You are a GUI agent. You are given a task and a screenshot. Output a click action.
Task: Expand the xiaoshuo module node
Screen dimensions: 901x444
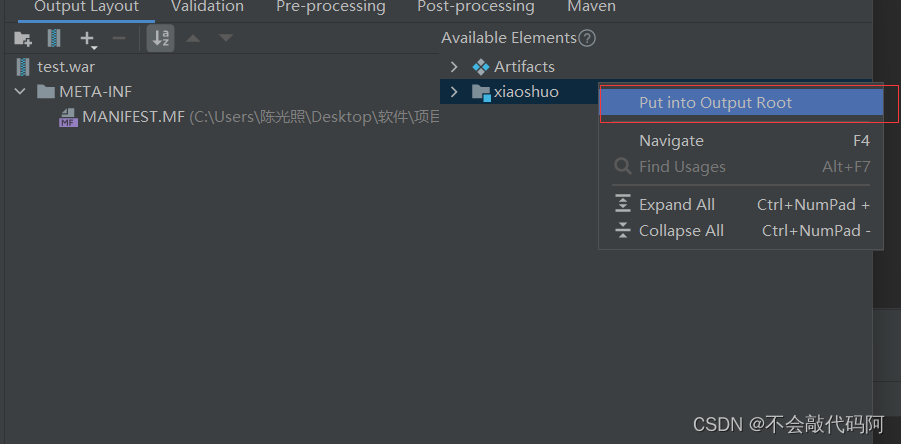tap(454, 92)
